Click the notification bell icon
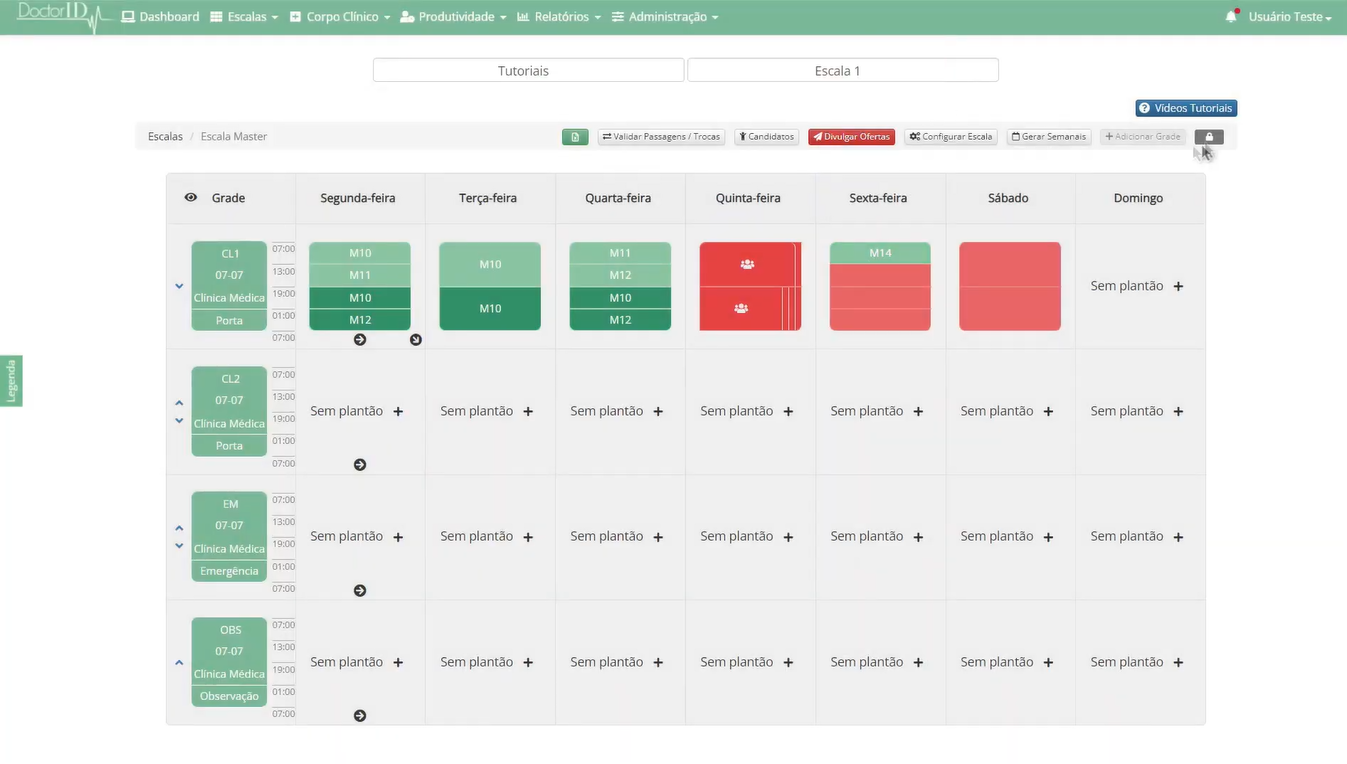This screenshot has height=764, width=1347. [1231, 17]
